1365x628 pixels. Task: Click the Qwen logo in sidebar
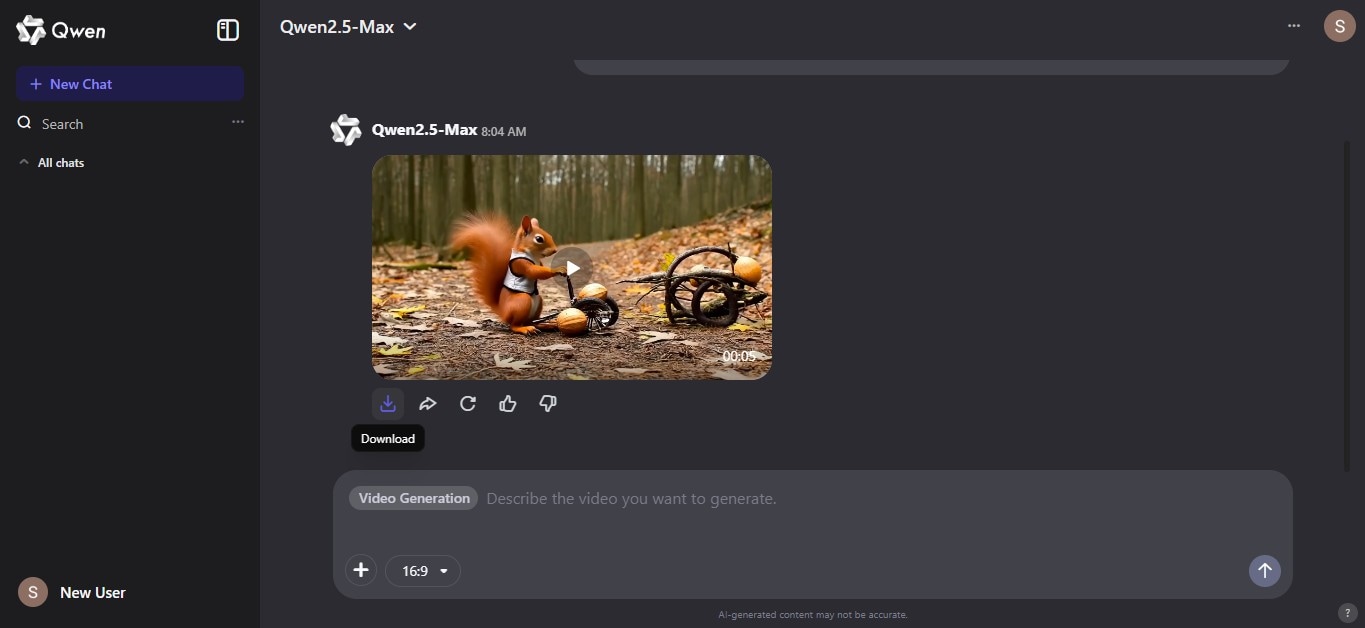click(61, 30)
